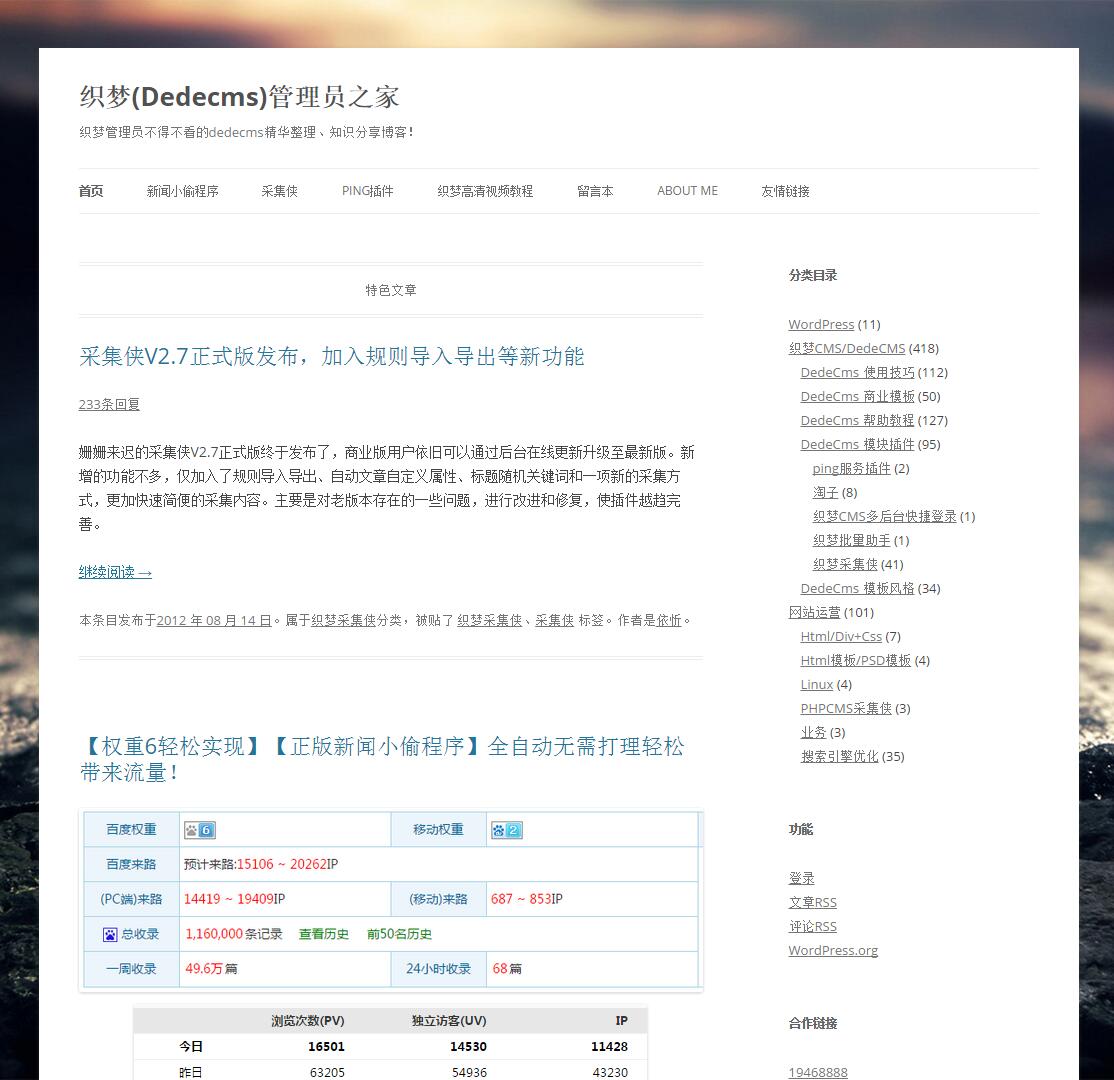The width and height of the screenshot is (1114, 1080).
Task: Open the 2012 年 08 月 14 日 date link
Action: click(214, 620)
